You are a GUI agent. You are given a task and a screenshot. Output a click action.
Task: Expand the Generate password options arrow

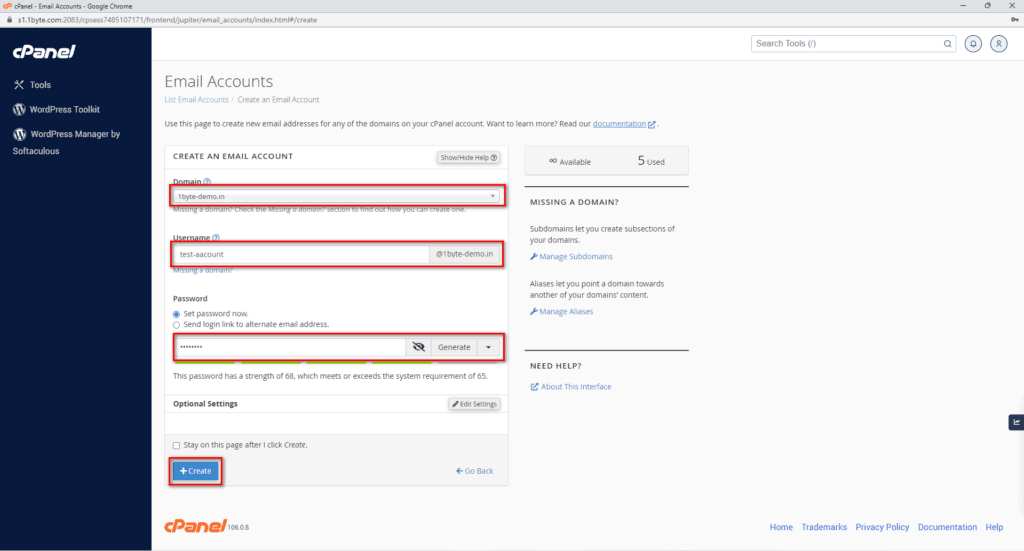[488, 347]
